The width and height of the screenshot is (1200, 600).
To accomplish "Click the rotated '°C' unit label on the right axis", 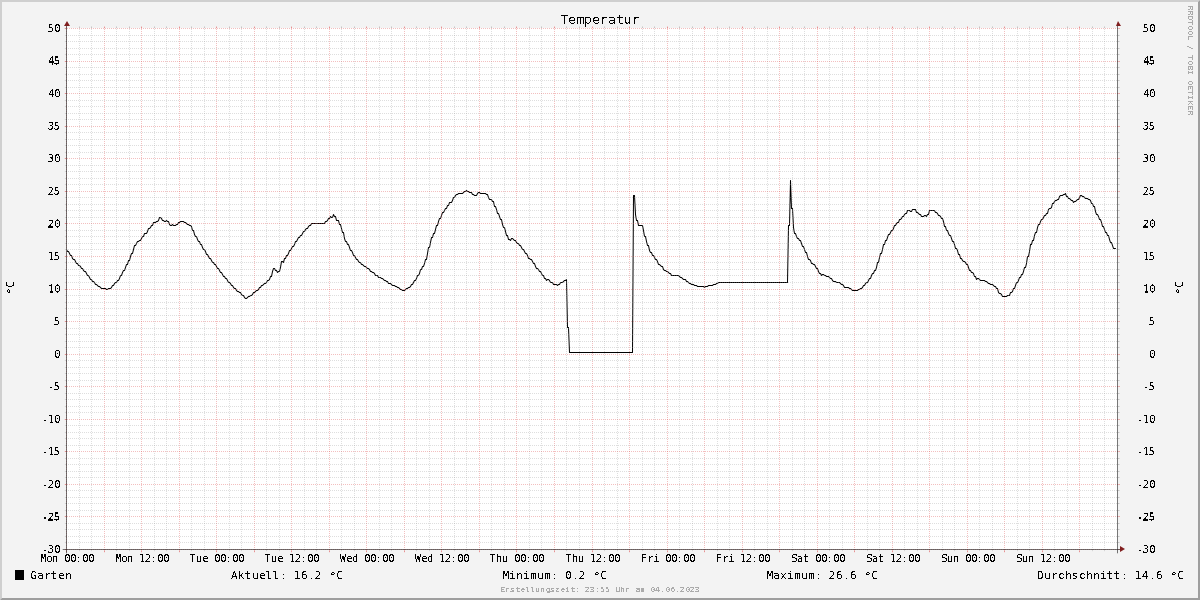I will click(1180, 288).
